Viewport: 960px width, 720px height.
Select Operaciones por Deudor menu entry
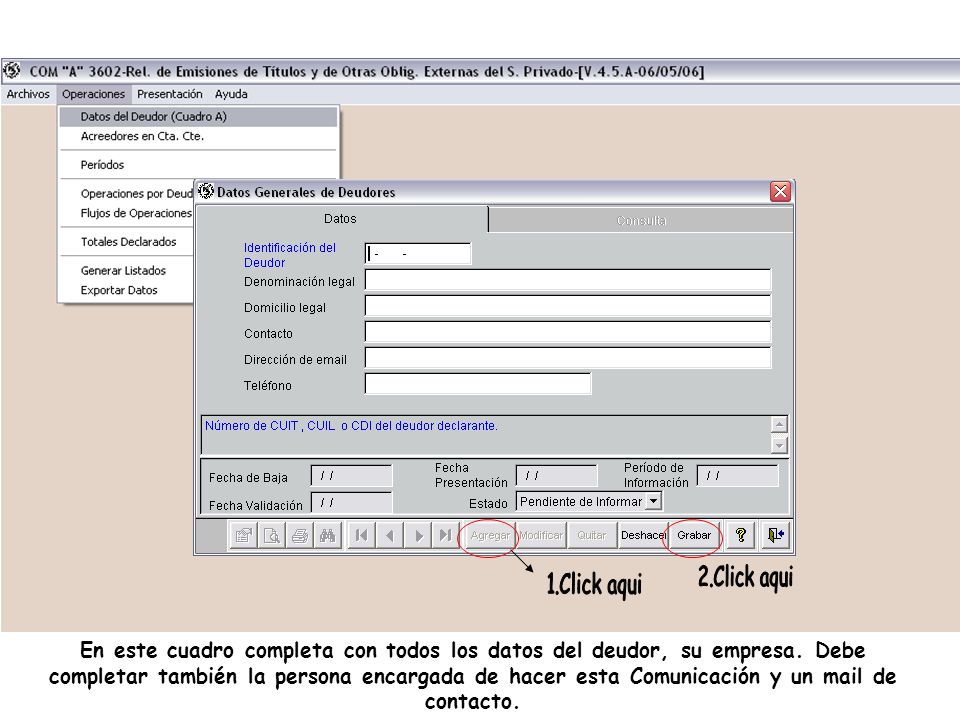click(127, 193)
